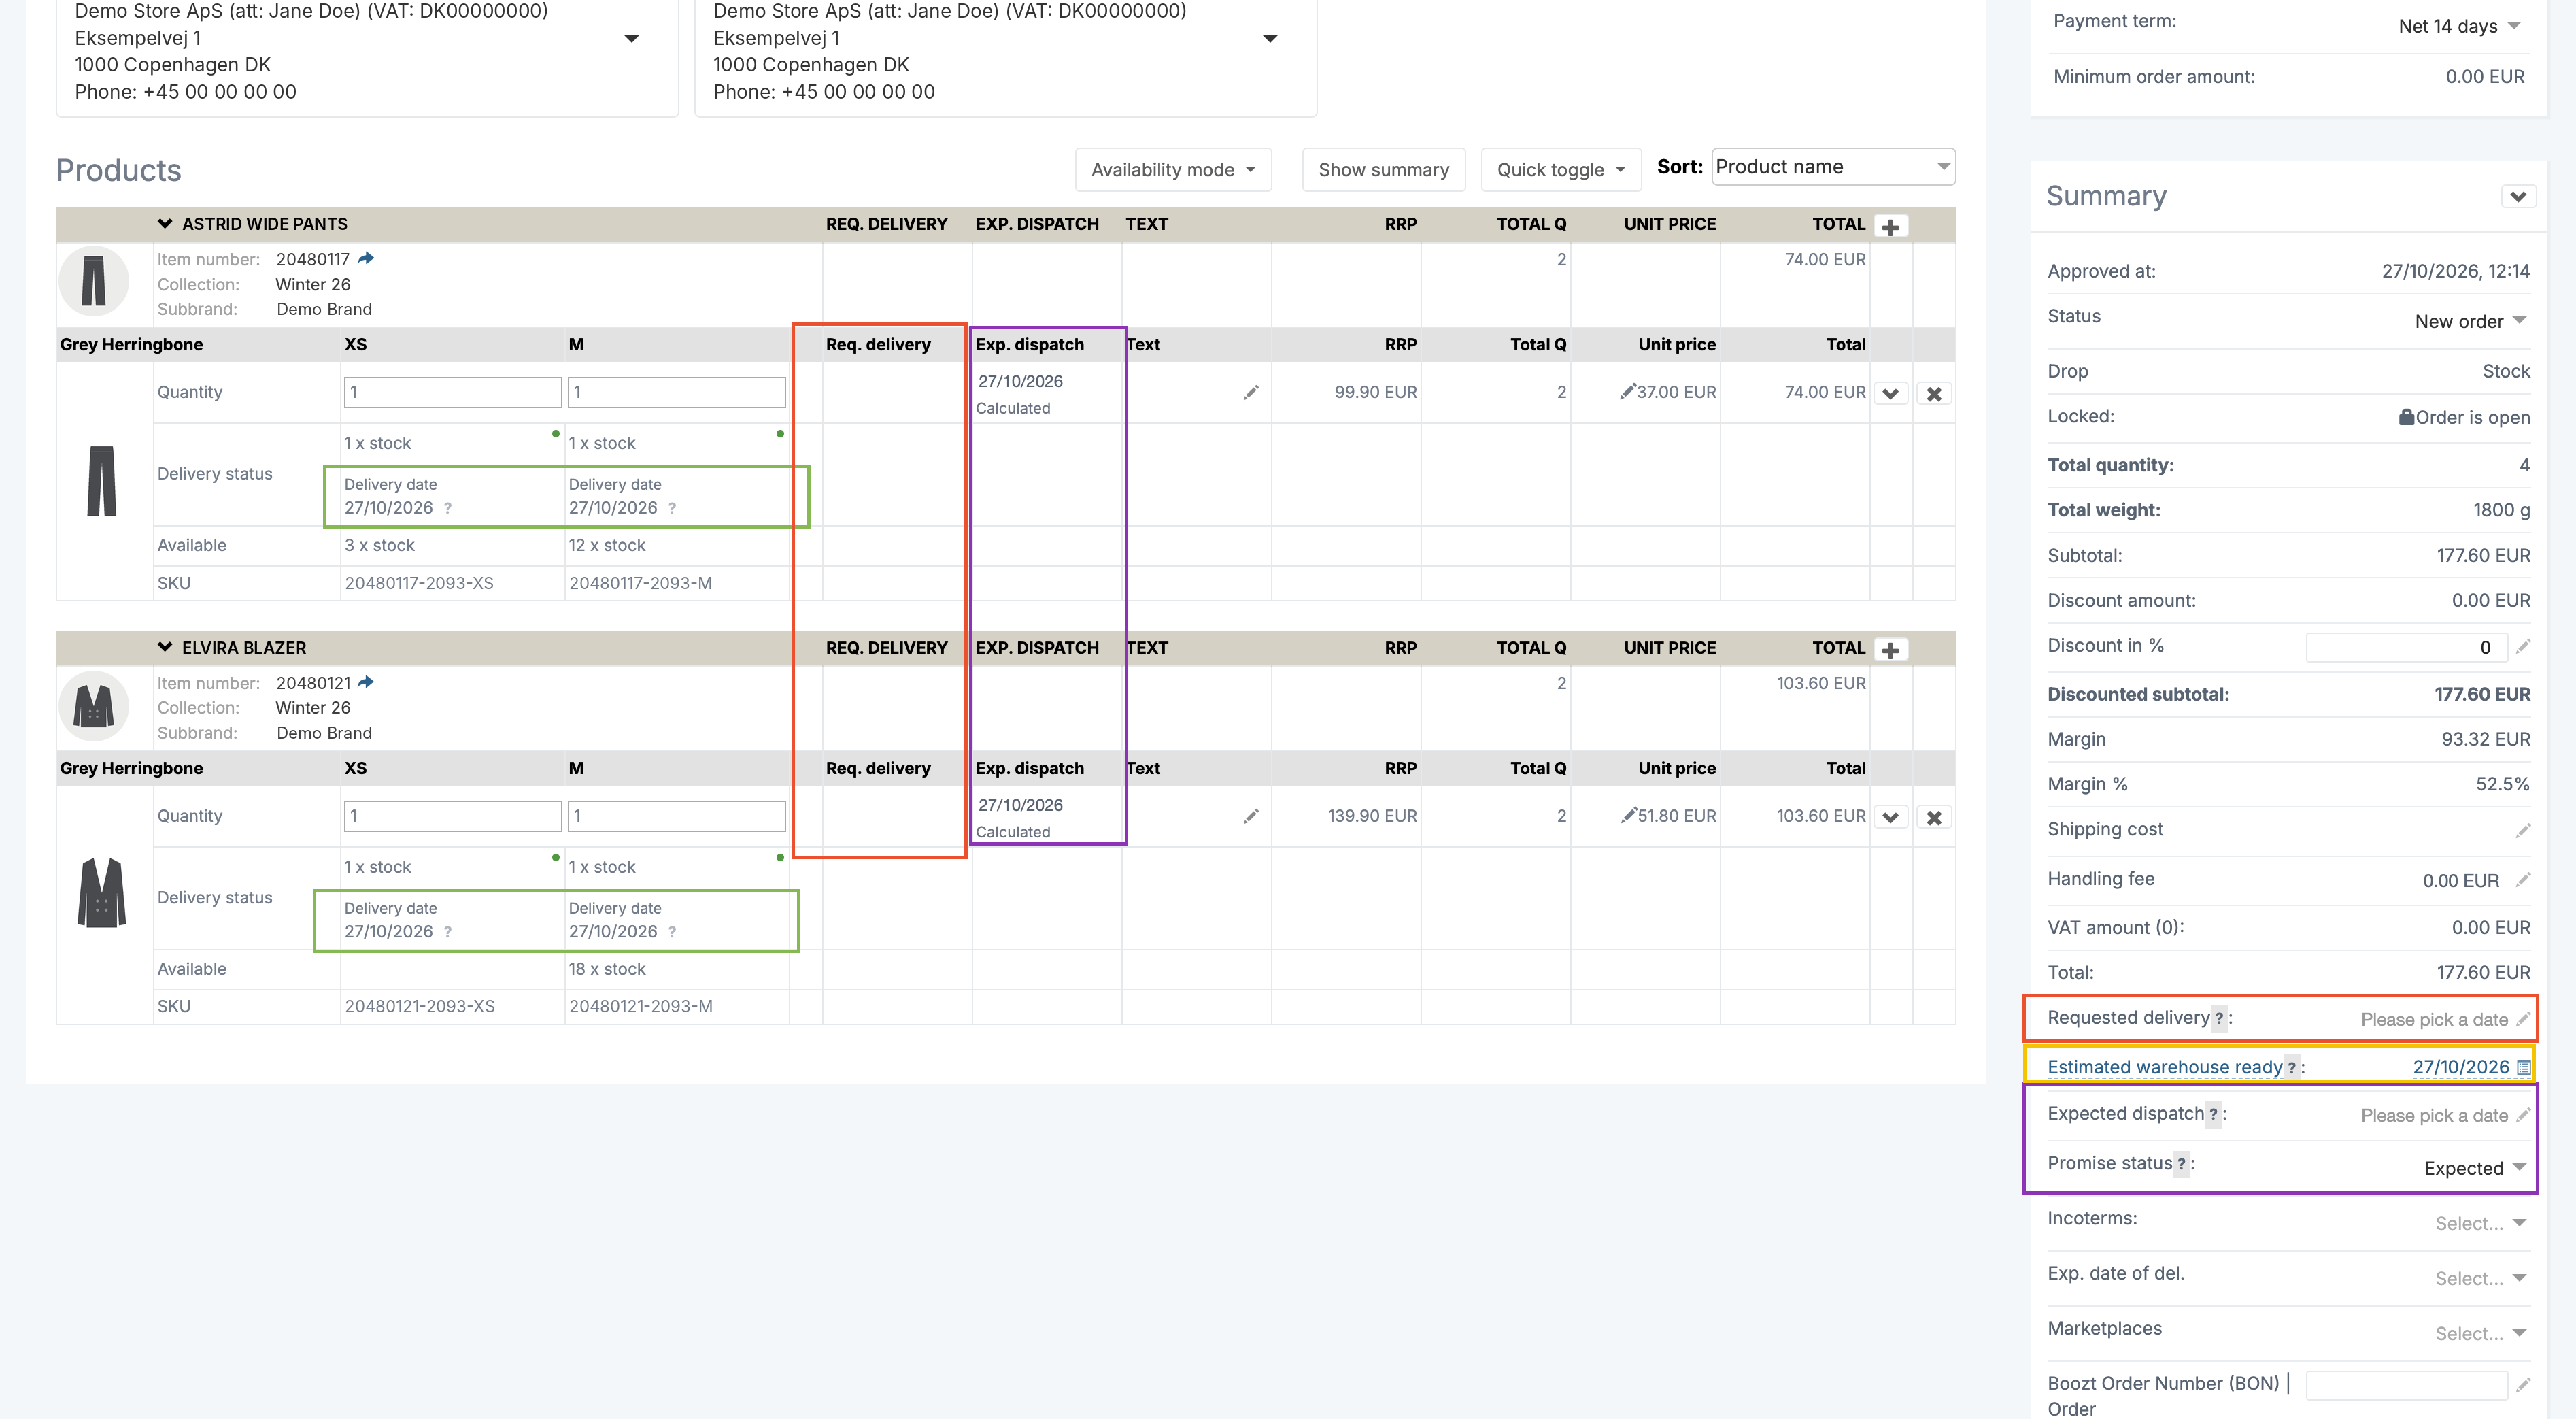Show Astrid XS delivery date help
This screenshot has width=2576, height=1419.
[x=448, y=509]
